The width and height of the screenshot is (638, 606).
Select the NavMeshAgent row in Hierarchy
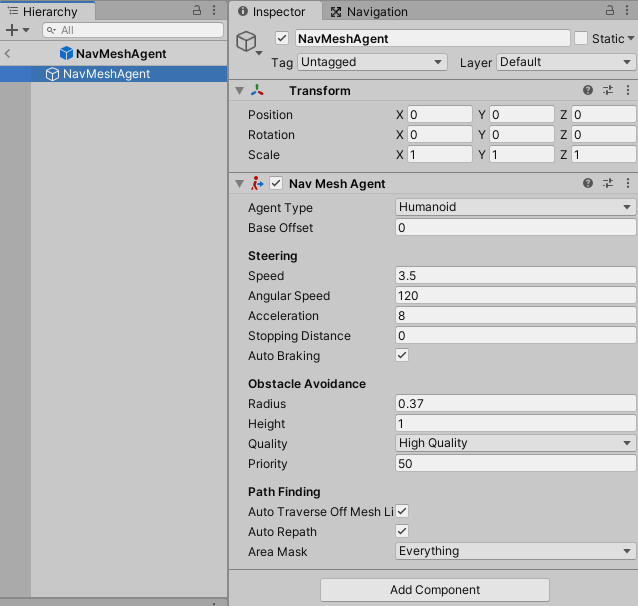(114, 74)
